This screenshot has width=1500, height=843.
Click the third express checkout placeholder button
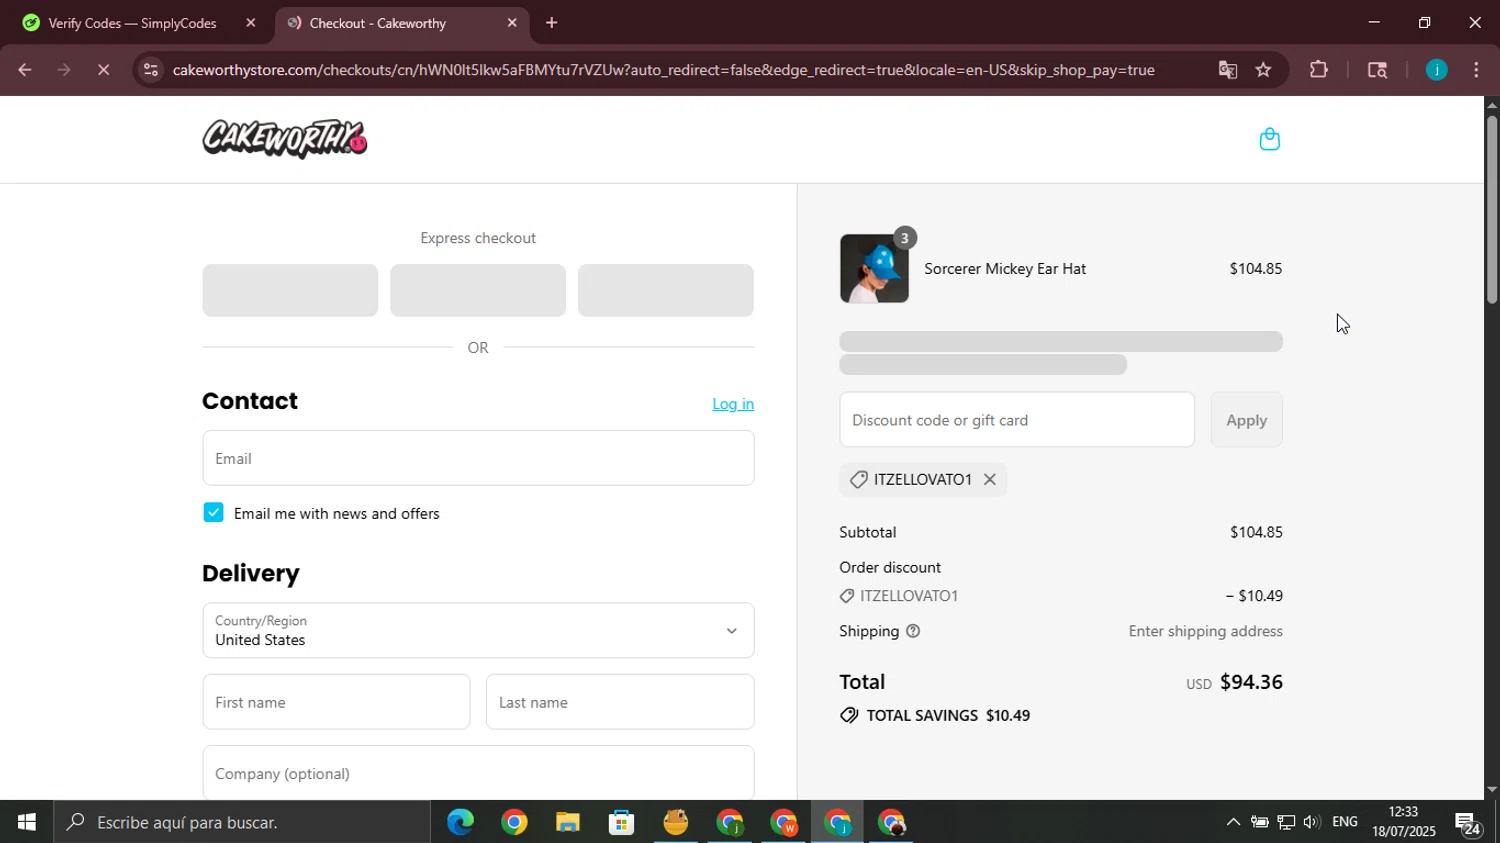[x=666, y=290]
